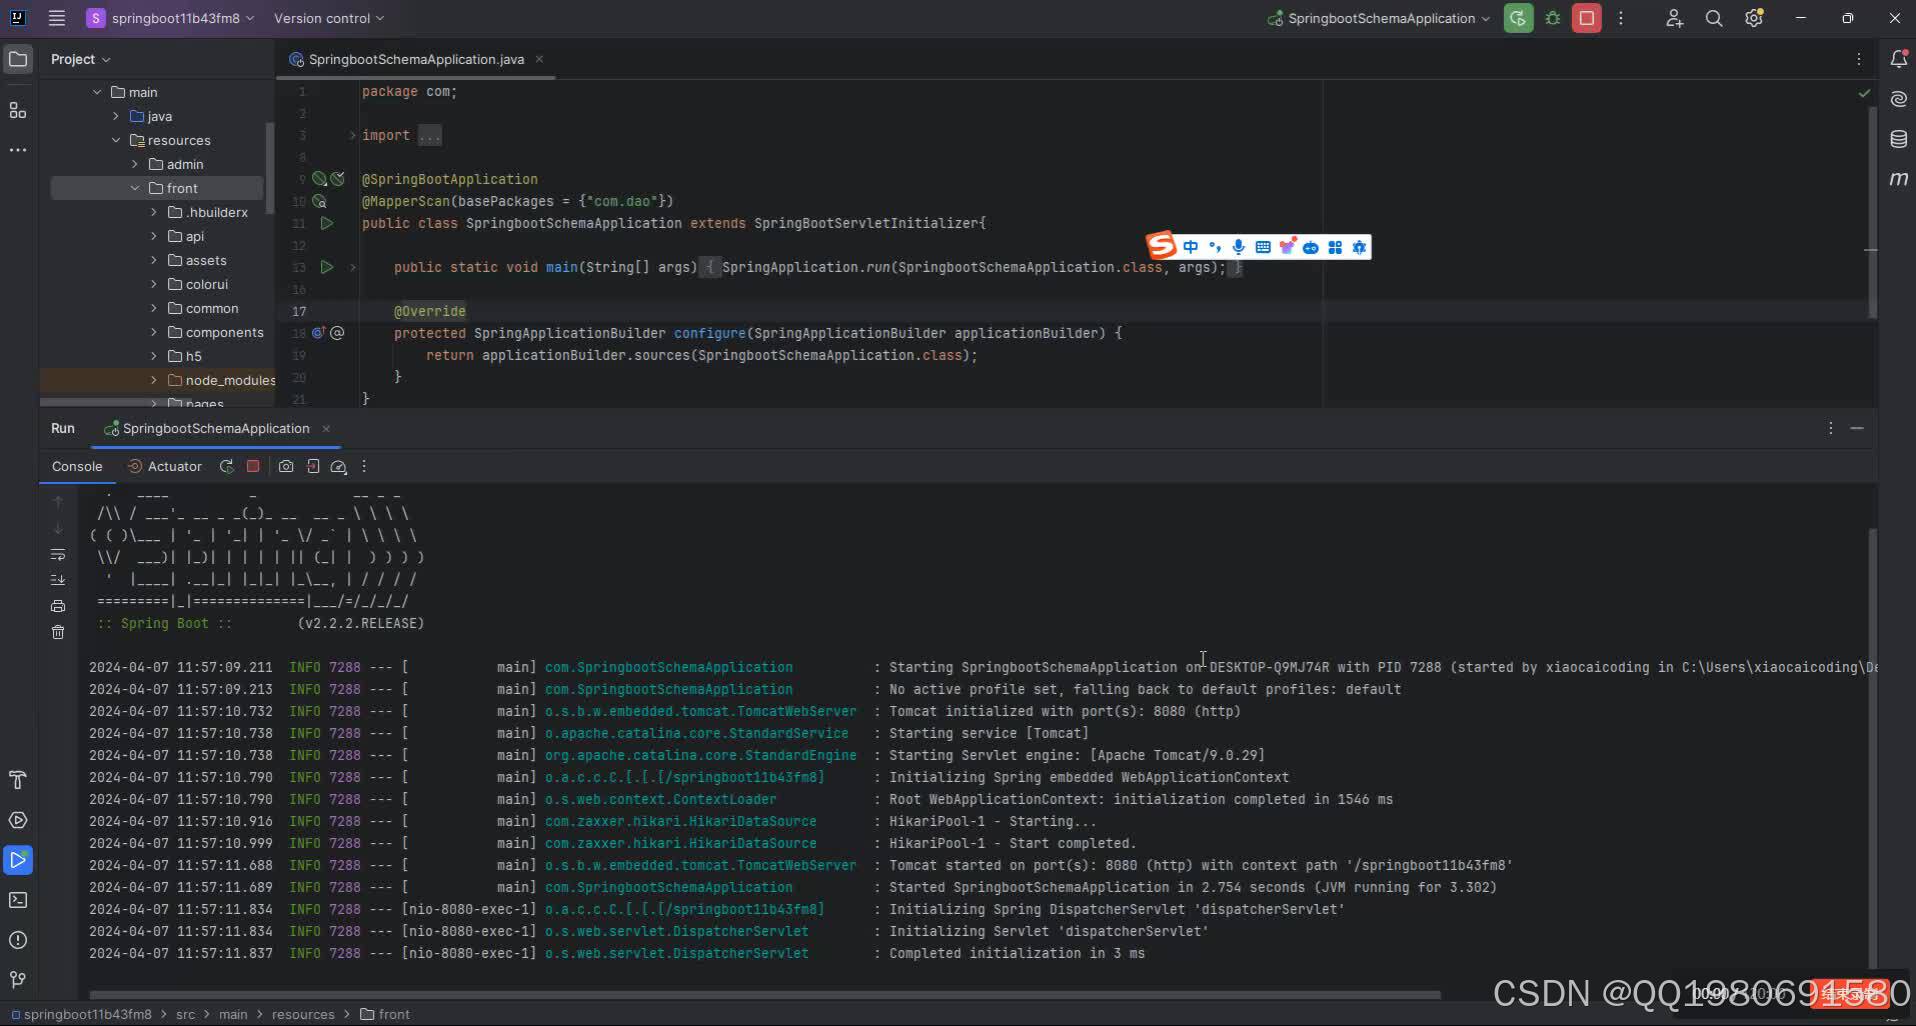
Task: Print console output icon
Action: point(58,606)
